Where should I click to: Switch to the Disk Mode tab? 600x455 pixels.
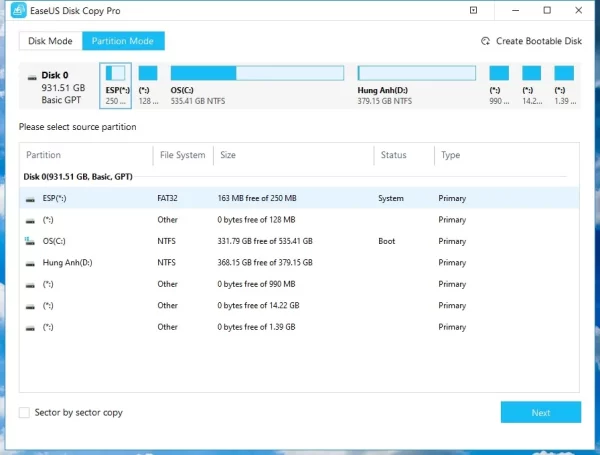click(50, 41)
